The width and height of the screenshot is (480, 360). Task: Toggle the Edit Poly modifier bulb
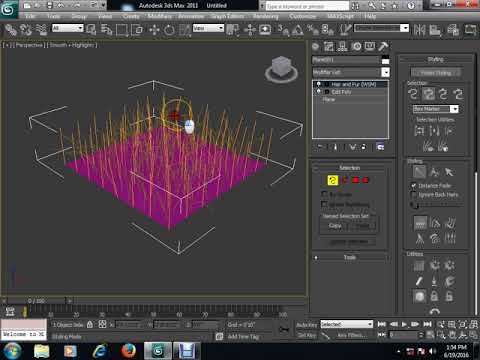(x=319, y=91)
